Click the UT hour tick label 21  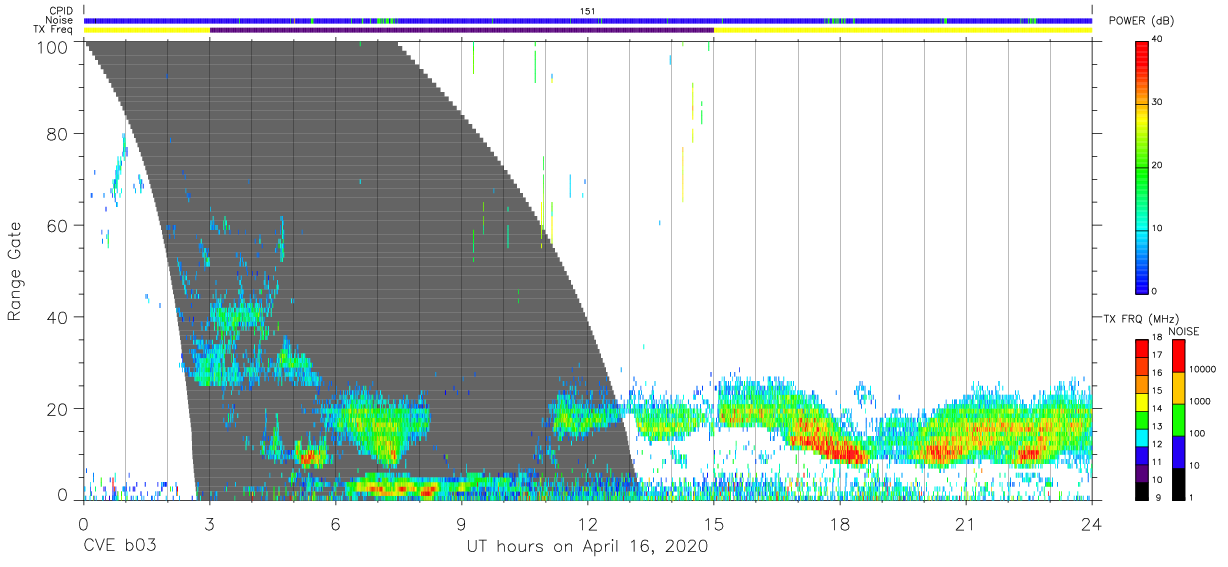966,524
